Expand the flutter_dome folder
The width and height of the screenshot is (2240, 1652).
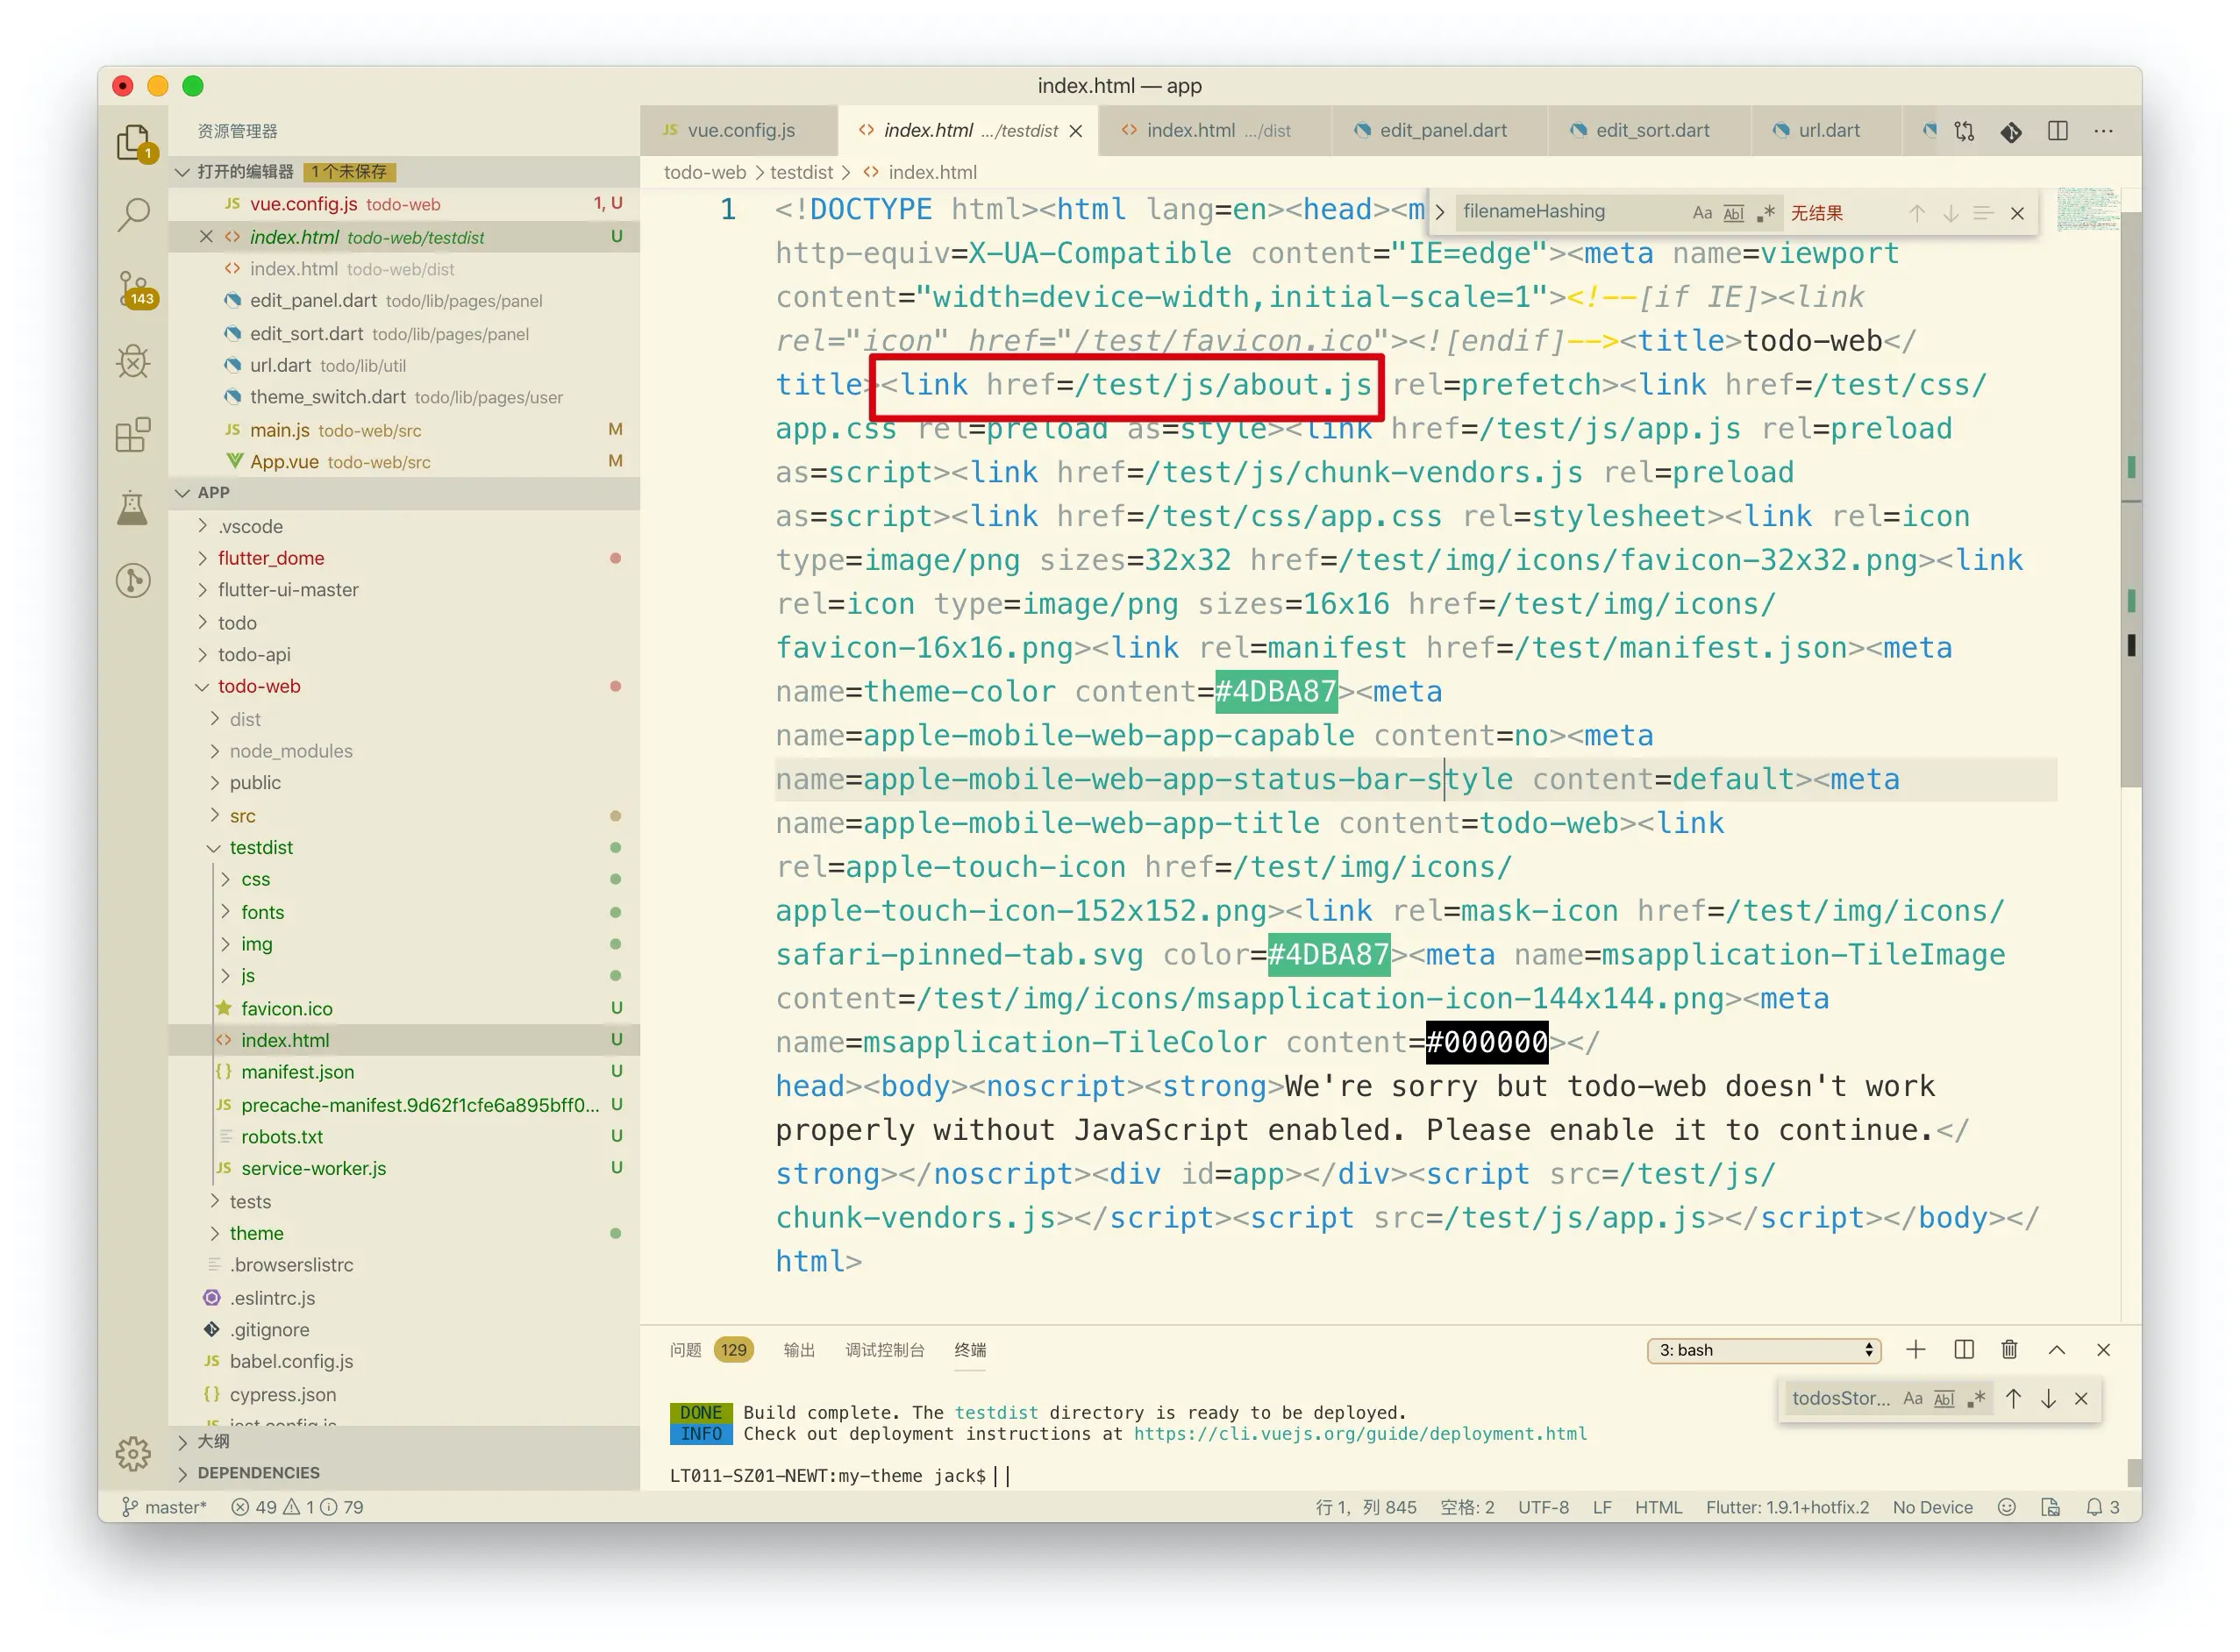271,558
